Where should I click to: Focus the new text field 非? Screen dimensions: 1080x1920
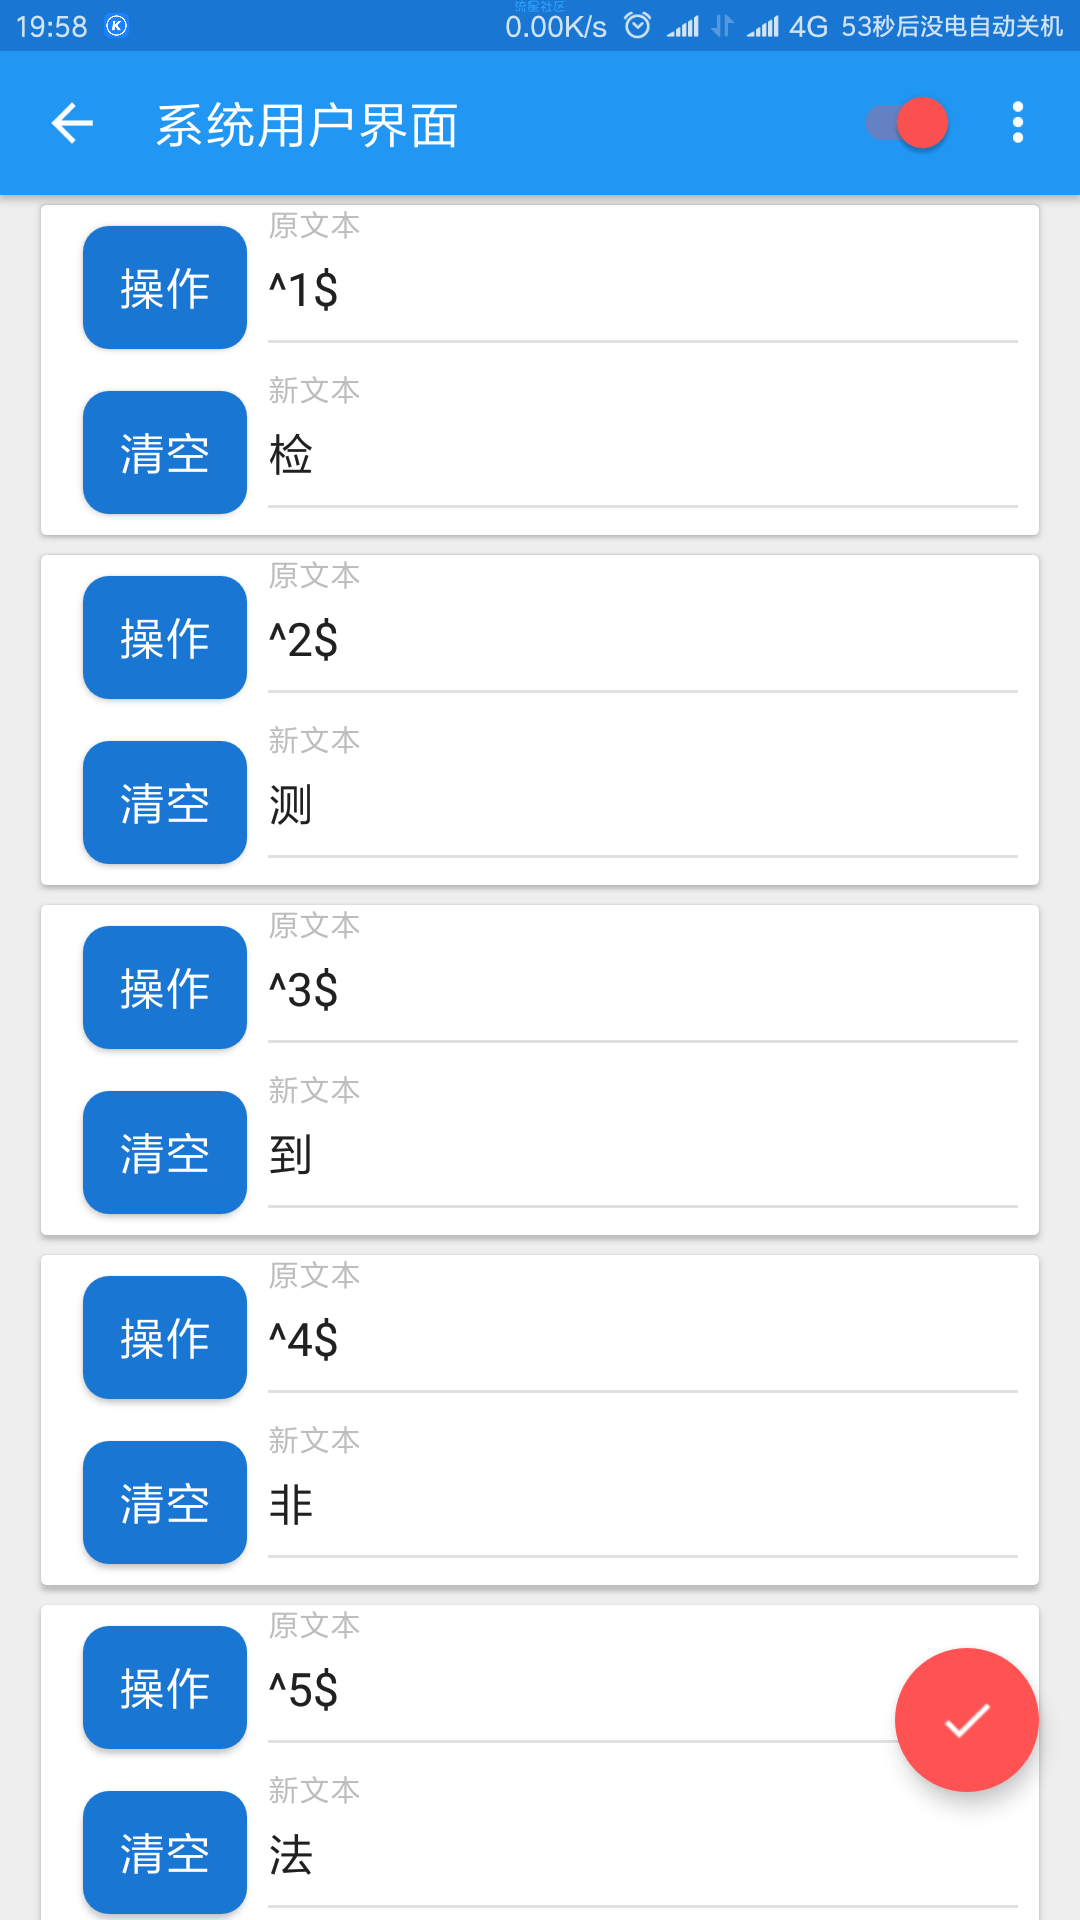(642, 1506)
